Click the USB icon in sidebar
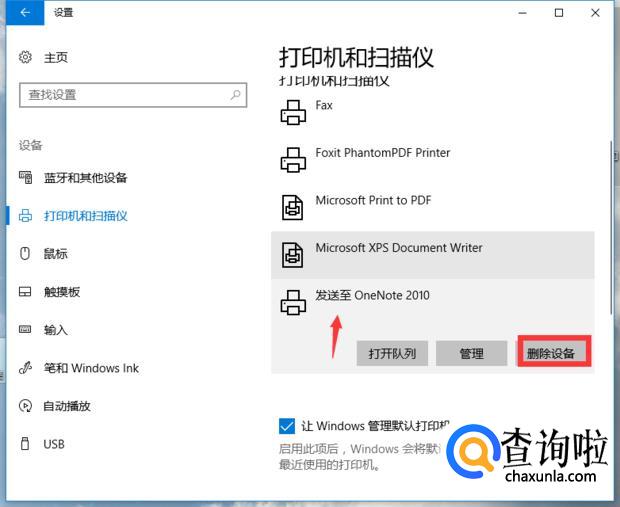The height and width of the screenshot is (507, 620). (26, 444)
